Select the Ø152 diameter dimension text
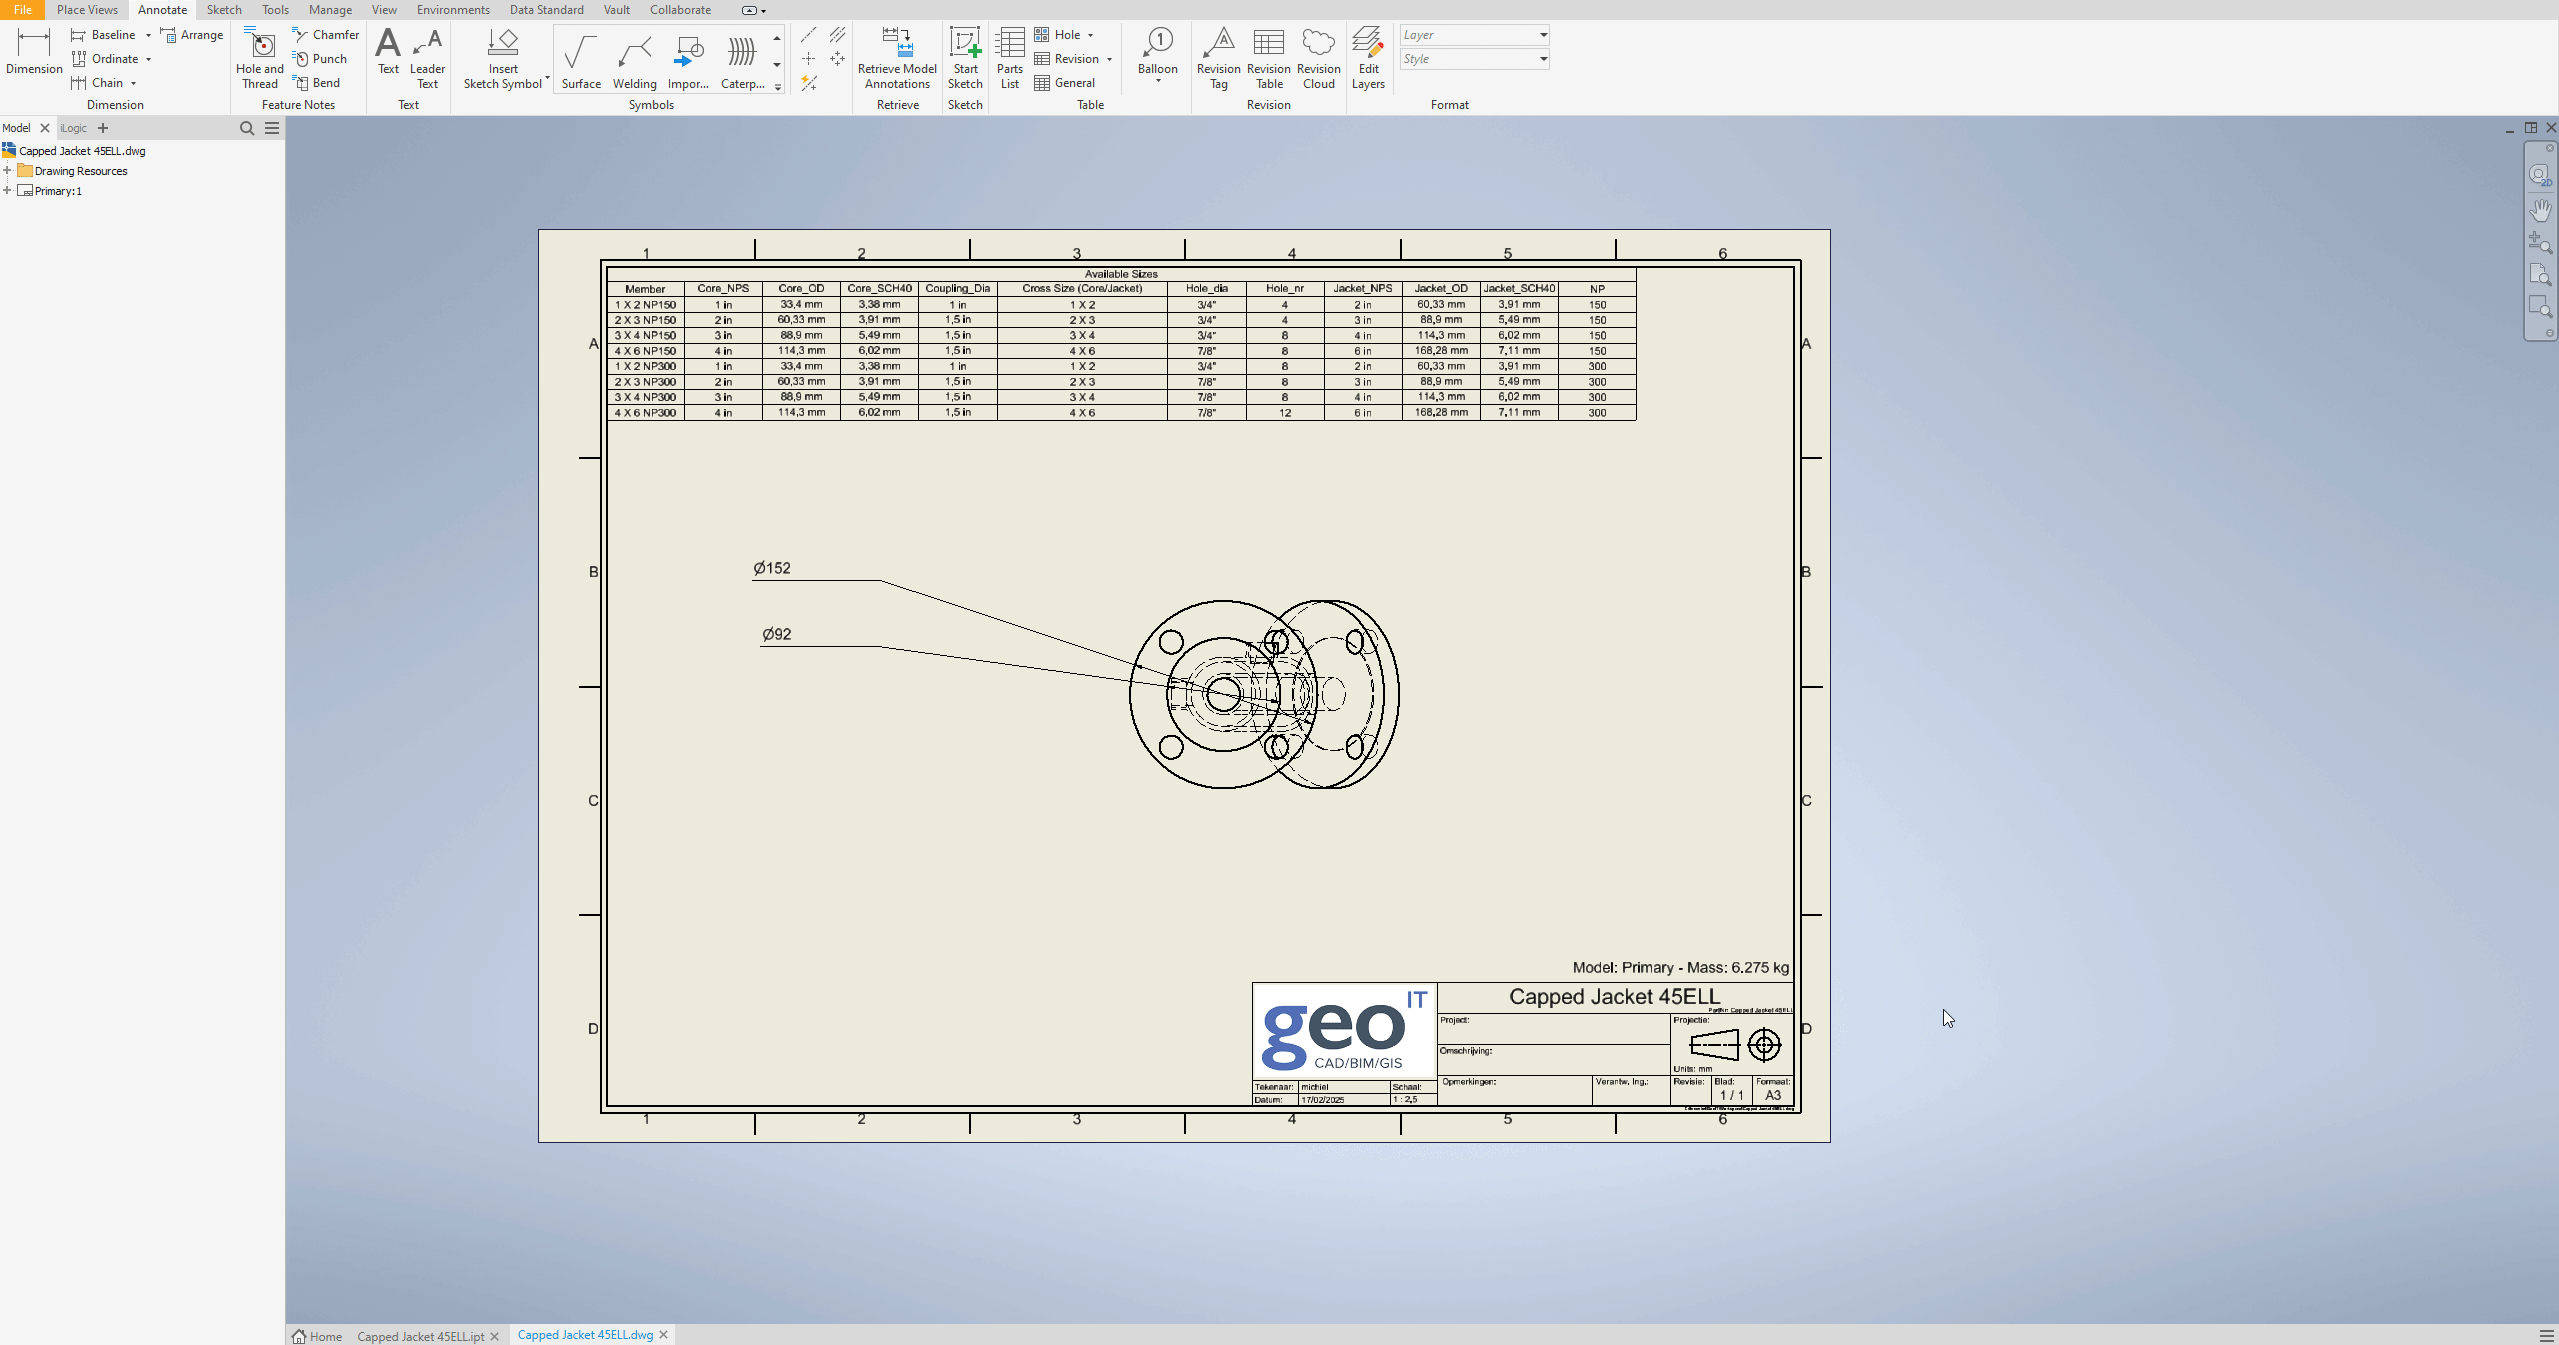The width and height of the screenshot is (2559, 1345). [x=772, y=568]
